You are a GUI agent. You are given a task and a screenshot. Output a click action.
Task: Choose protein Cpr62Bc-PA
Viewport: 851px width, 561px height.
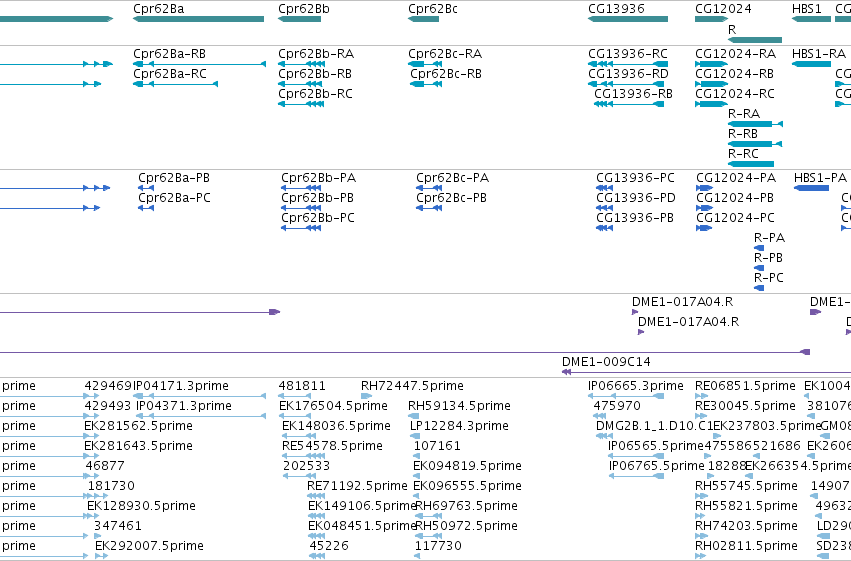[453, 178]
